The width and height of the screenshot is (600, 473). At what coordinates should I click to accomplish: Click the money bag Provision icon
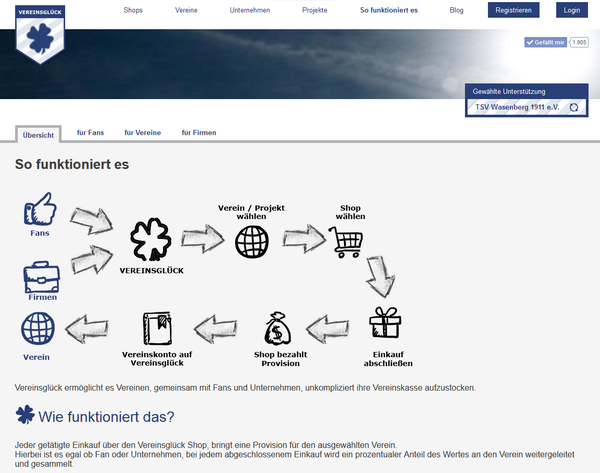coord(278,328)
